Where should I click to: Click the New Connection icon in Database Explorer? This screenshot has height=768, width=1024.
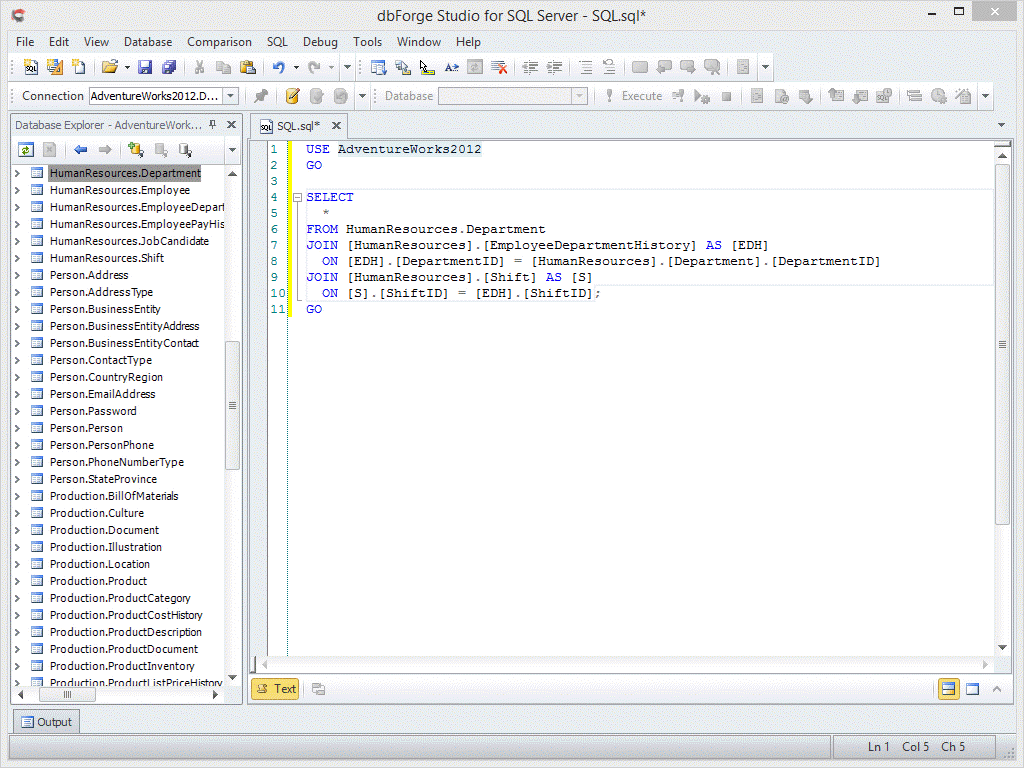136,150
